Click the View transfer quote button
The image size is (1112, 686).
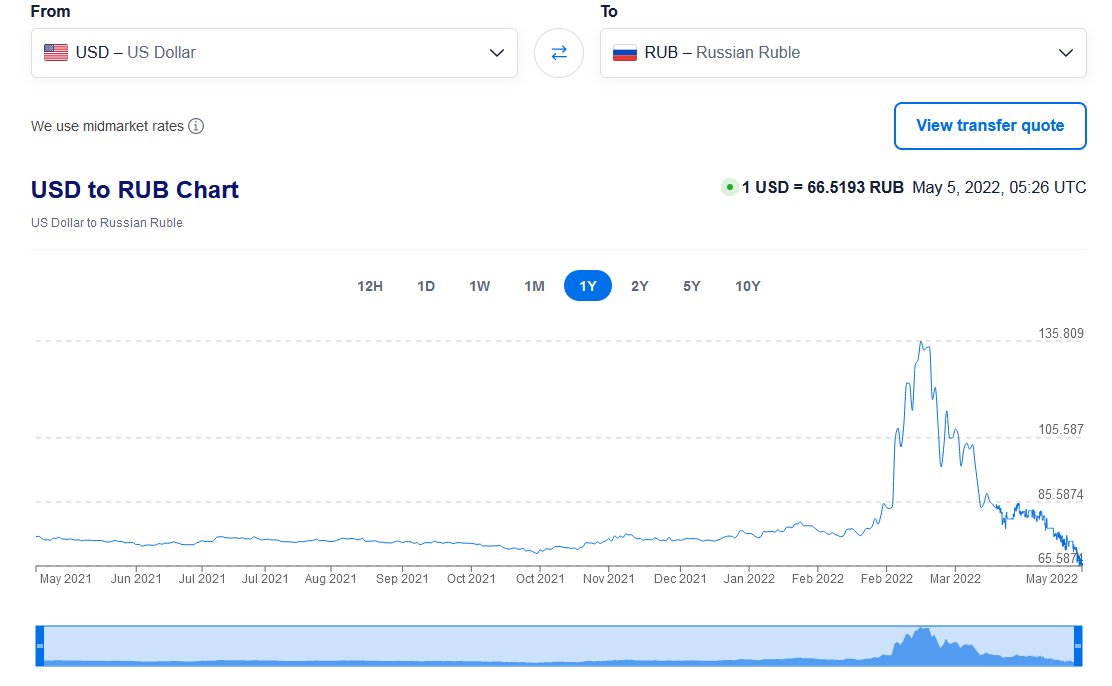[x=989, y=126]
